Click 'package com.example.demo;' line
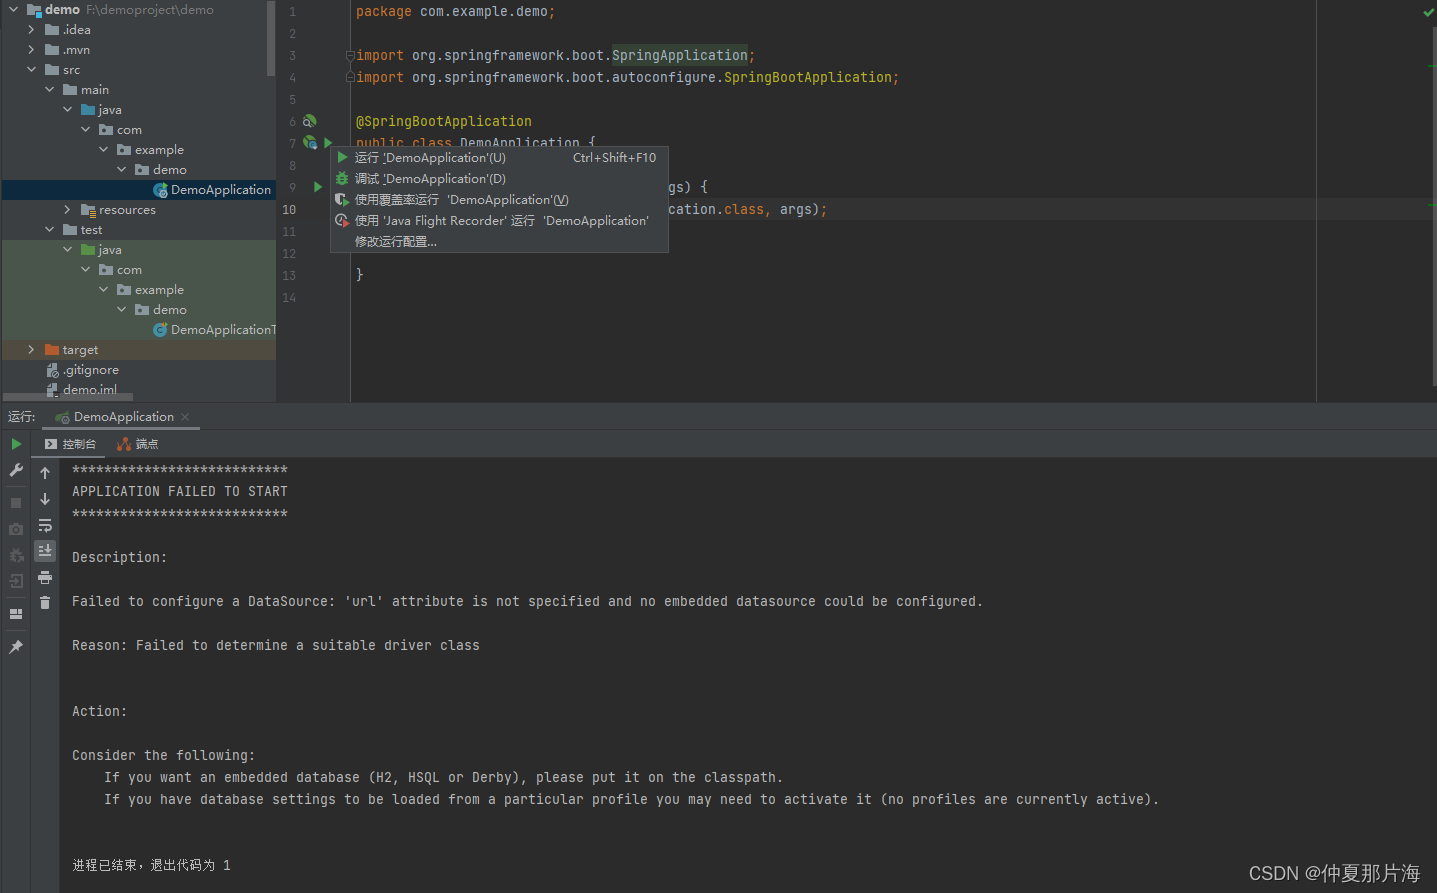 455,11
